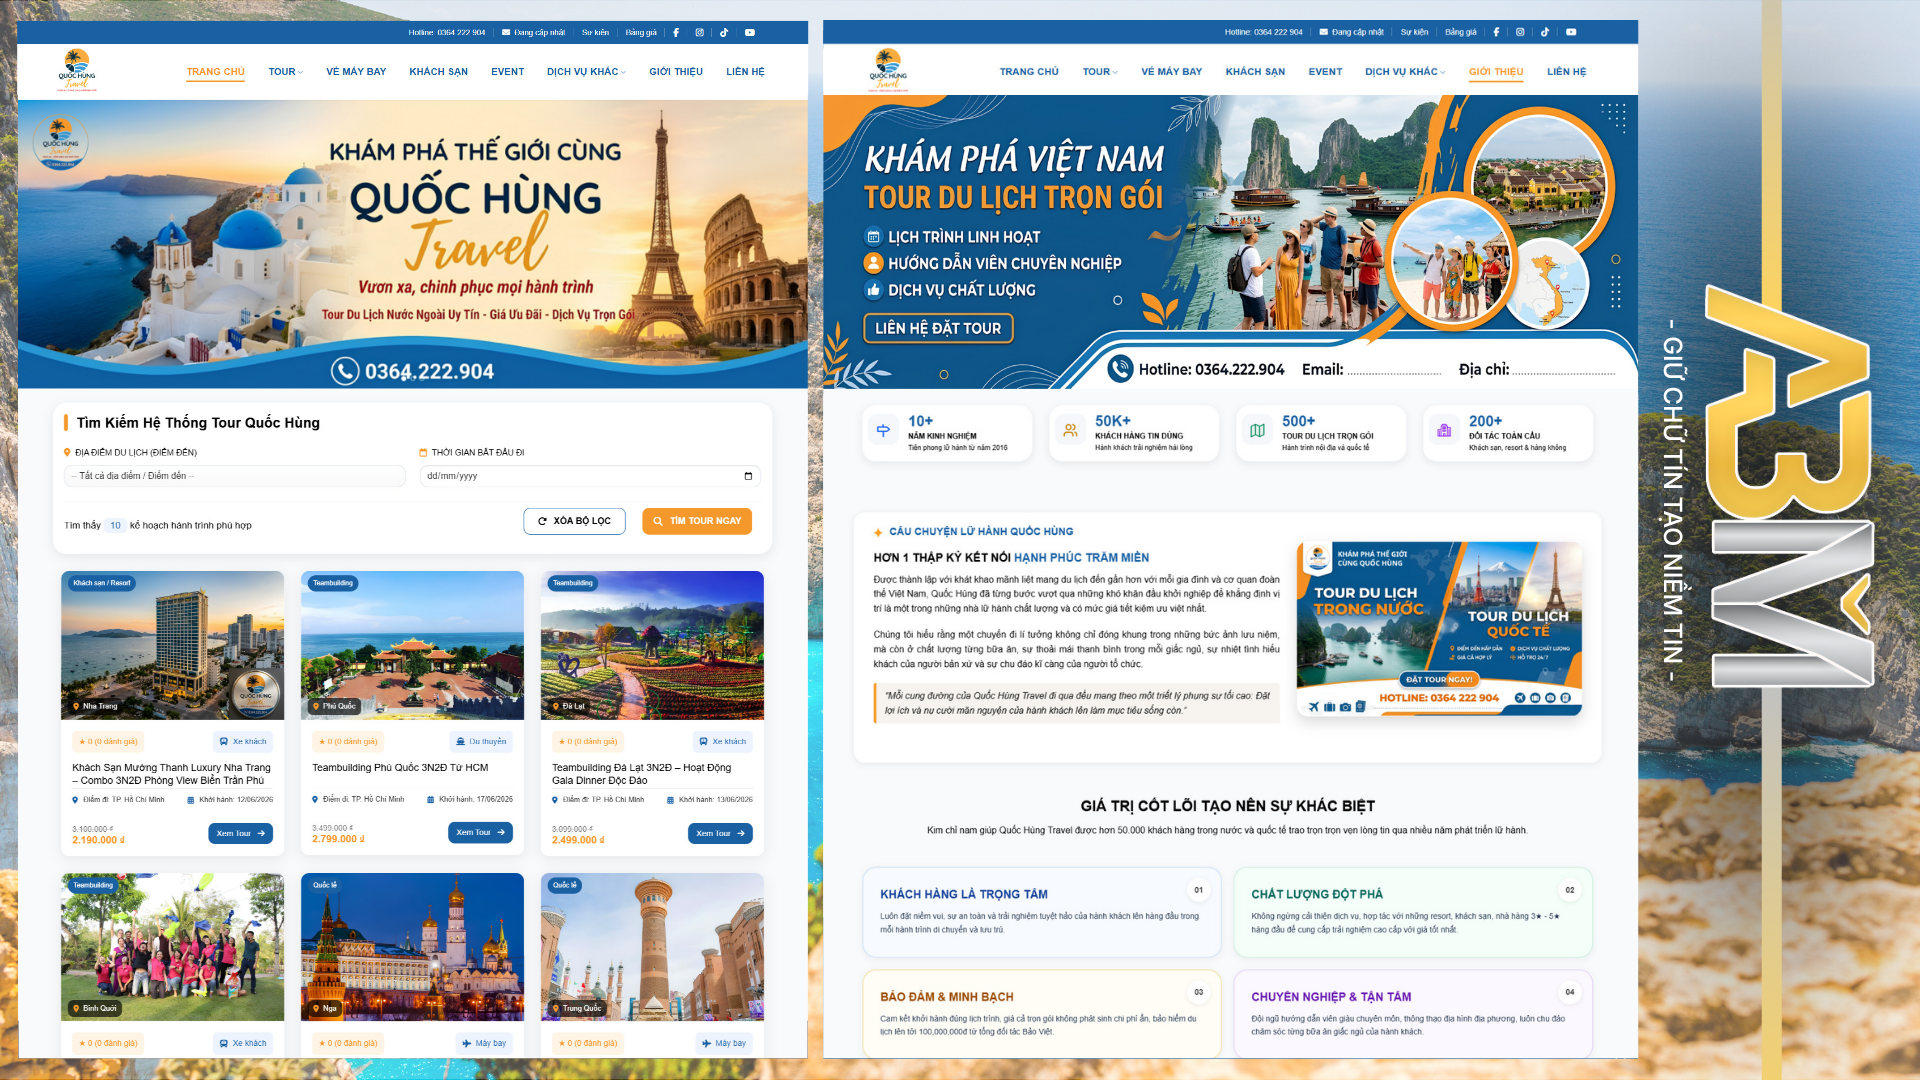
Task: Click calendar icon in the dd/mm/yyyy field
Action: [x=748, y=476]
